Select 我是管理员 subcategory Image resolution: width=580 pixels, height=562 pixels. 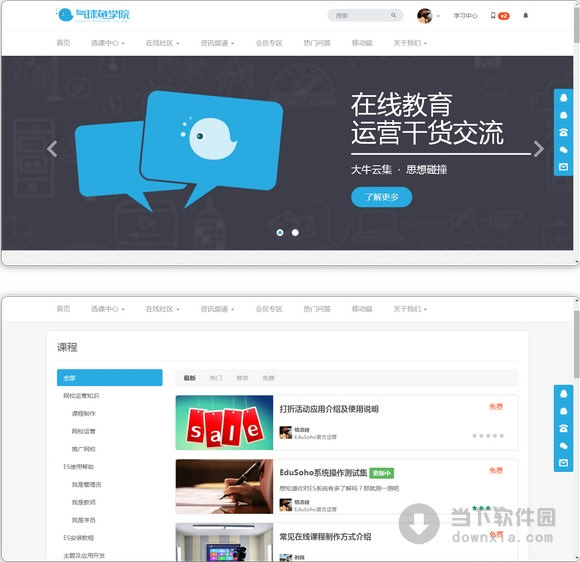87,485
